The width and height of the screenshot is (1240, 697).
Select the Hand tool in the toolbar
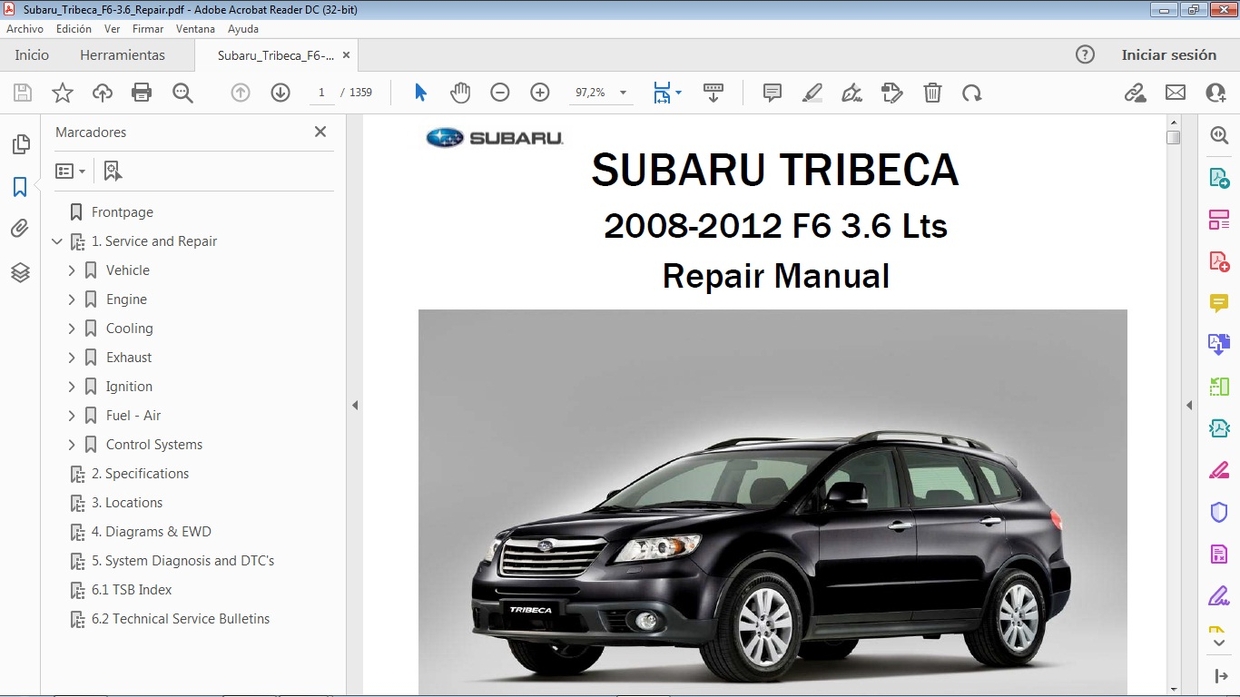pyautogui.click(x=460, y=92)
